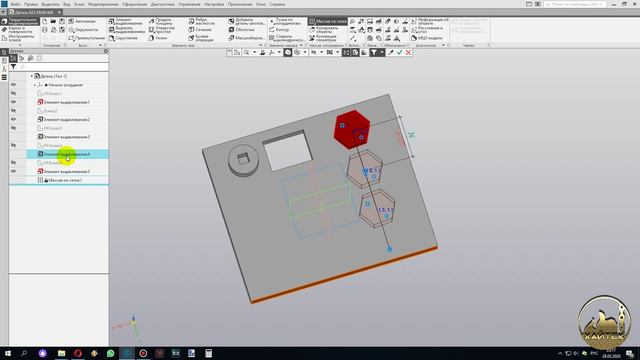640x360 pixels.
Task: Select the Сечение tool
Action: 200,30
